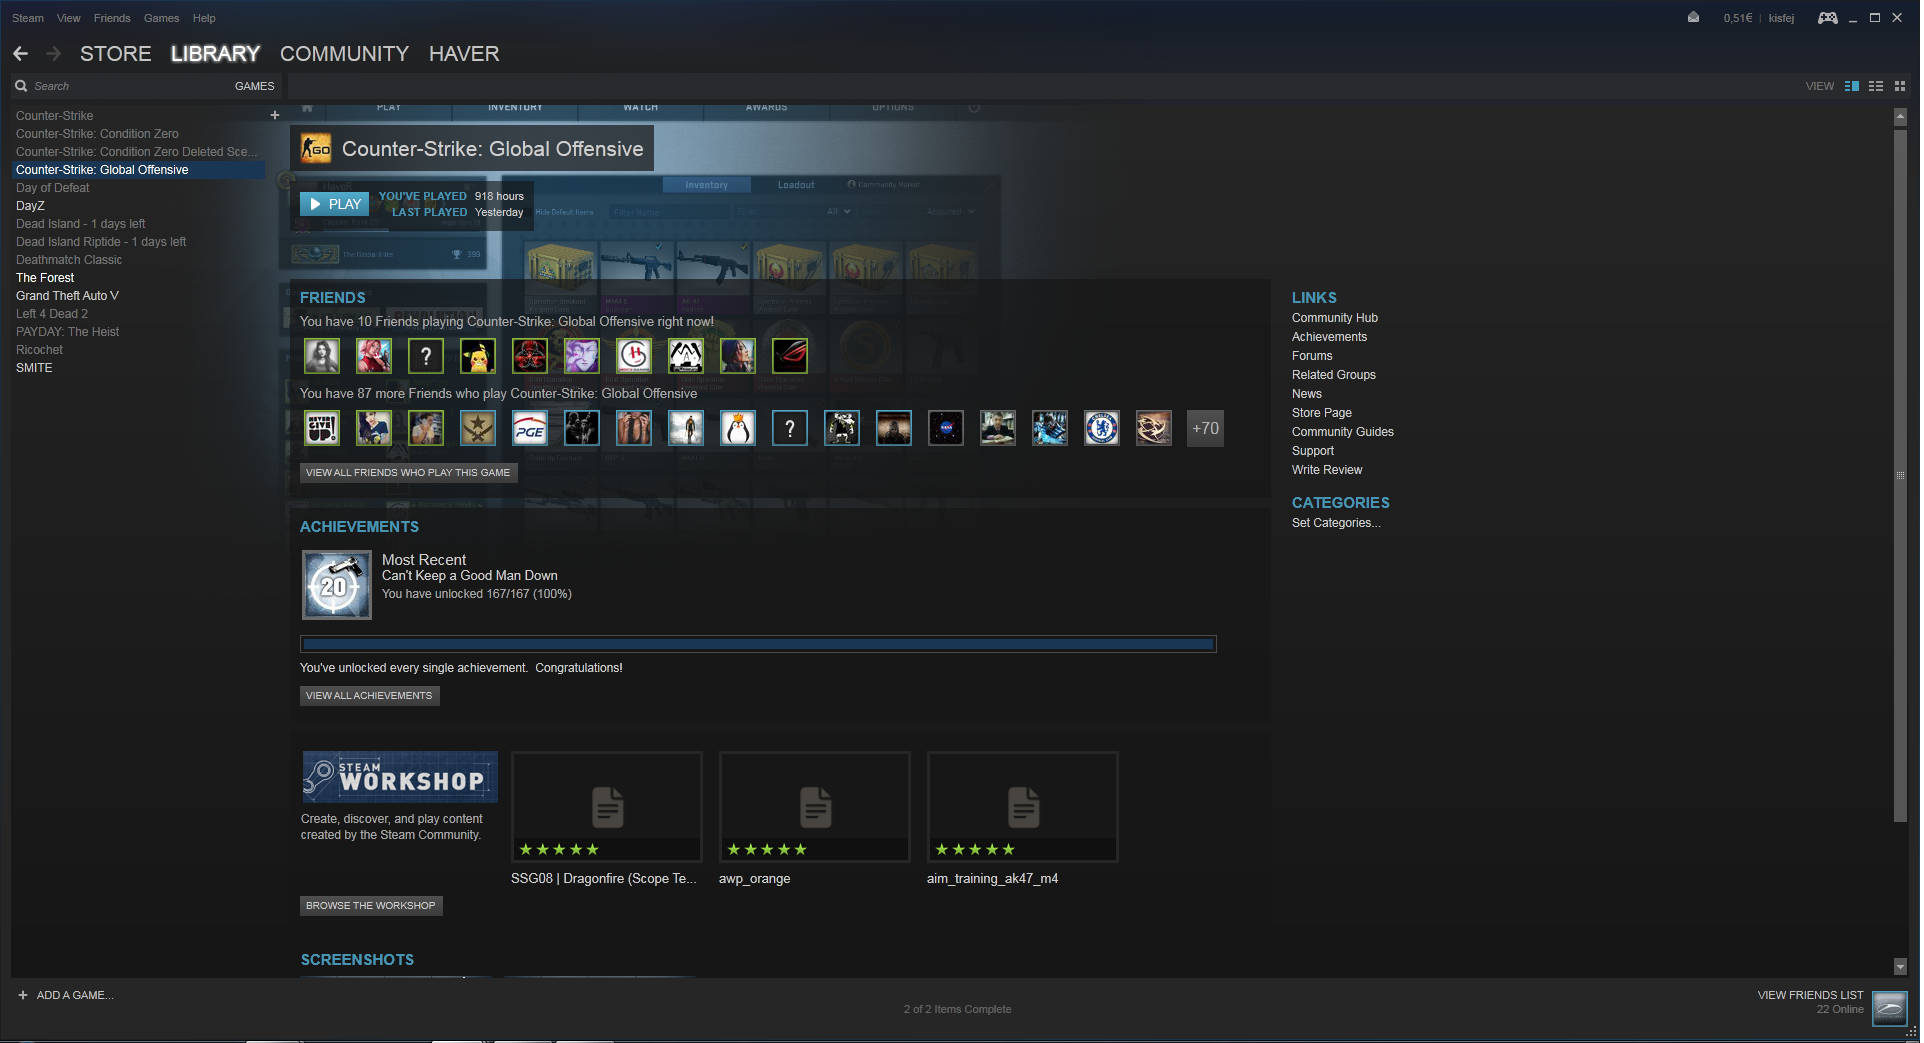
Task: Click View All Achievements button
Action: click(369, 695)
